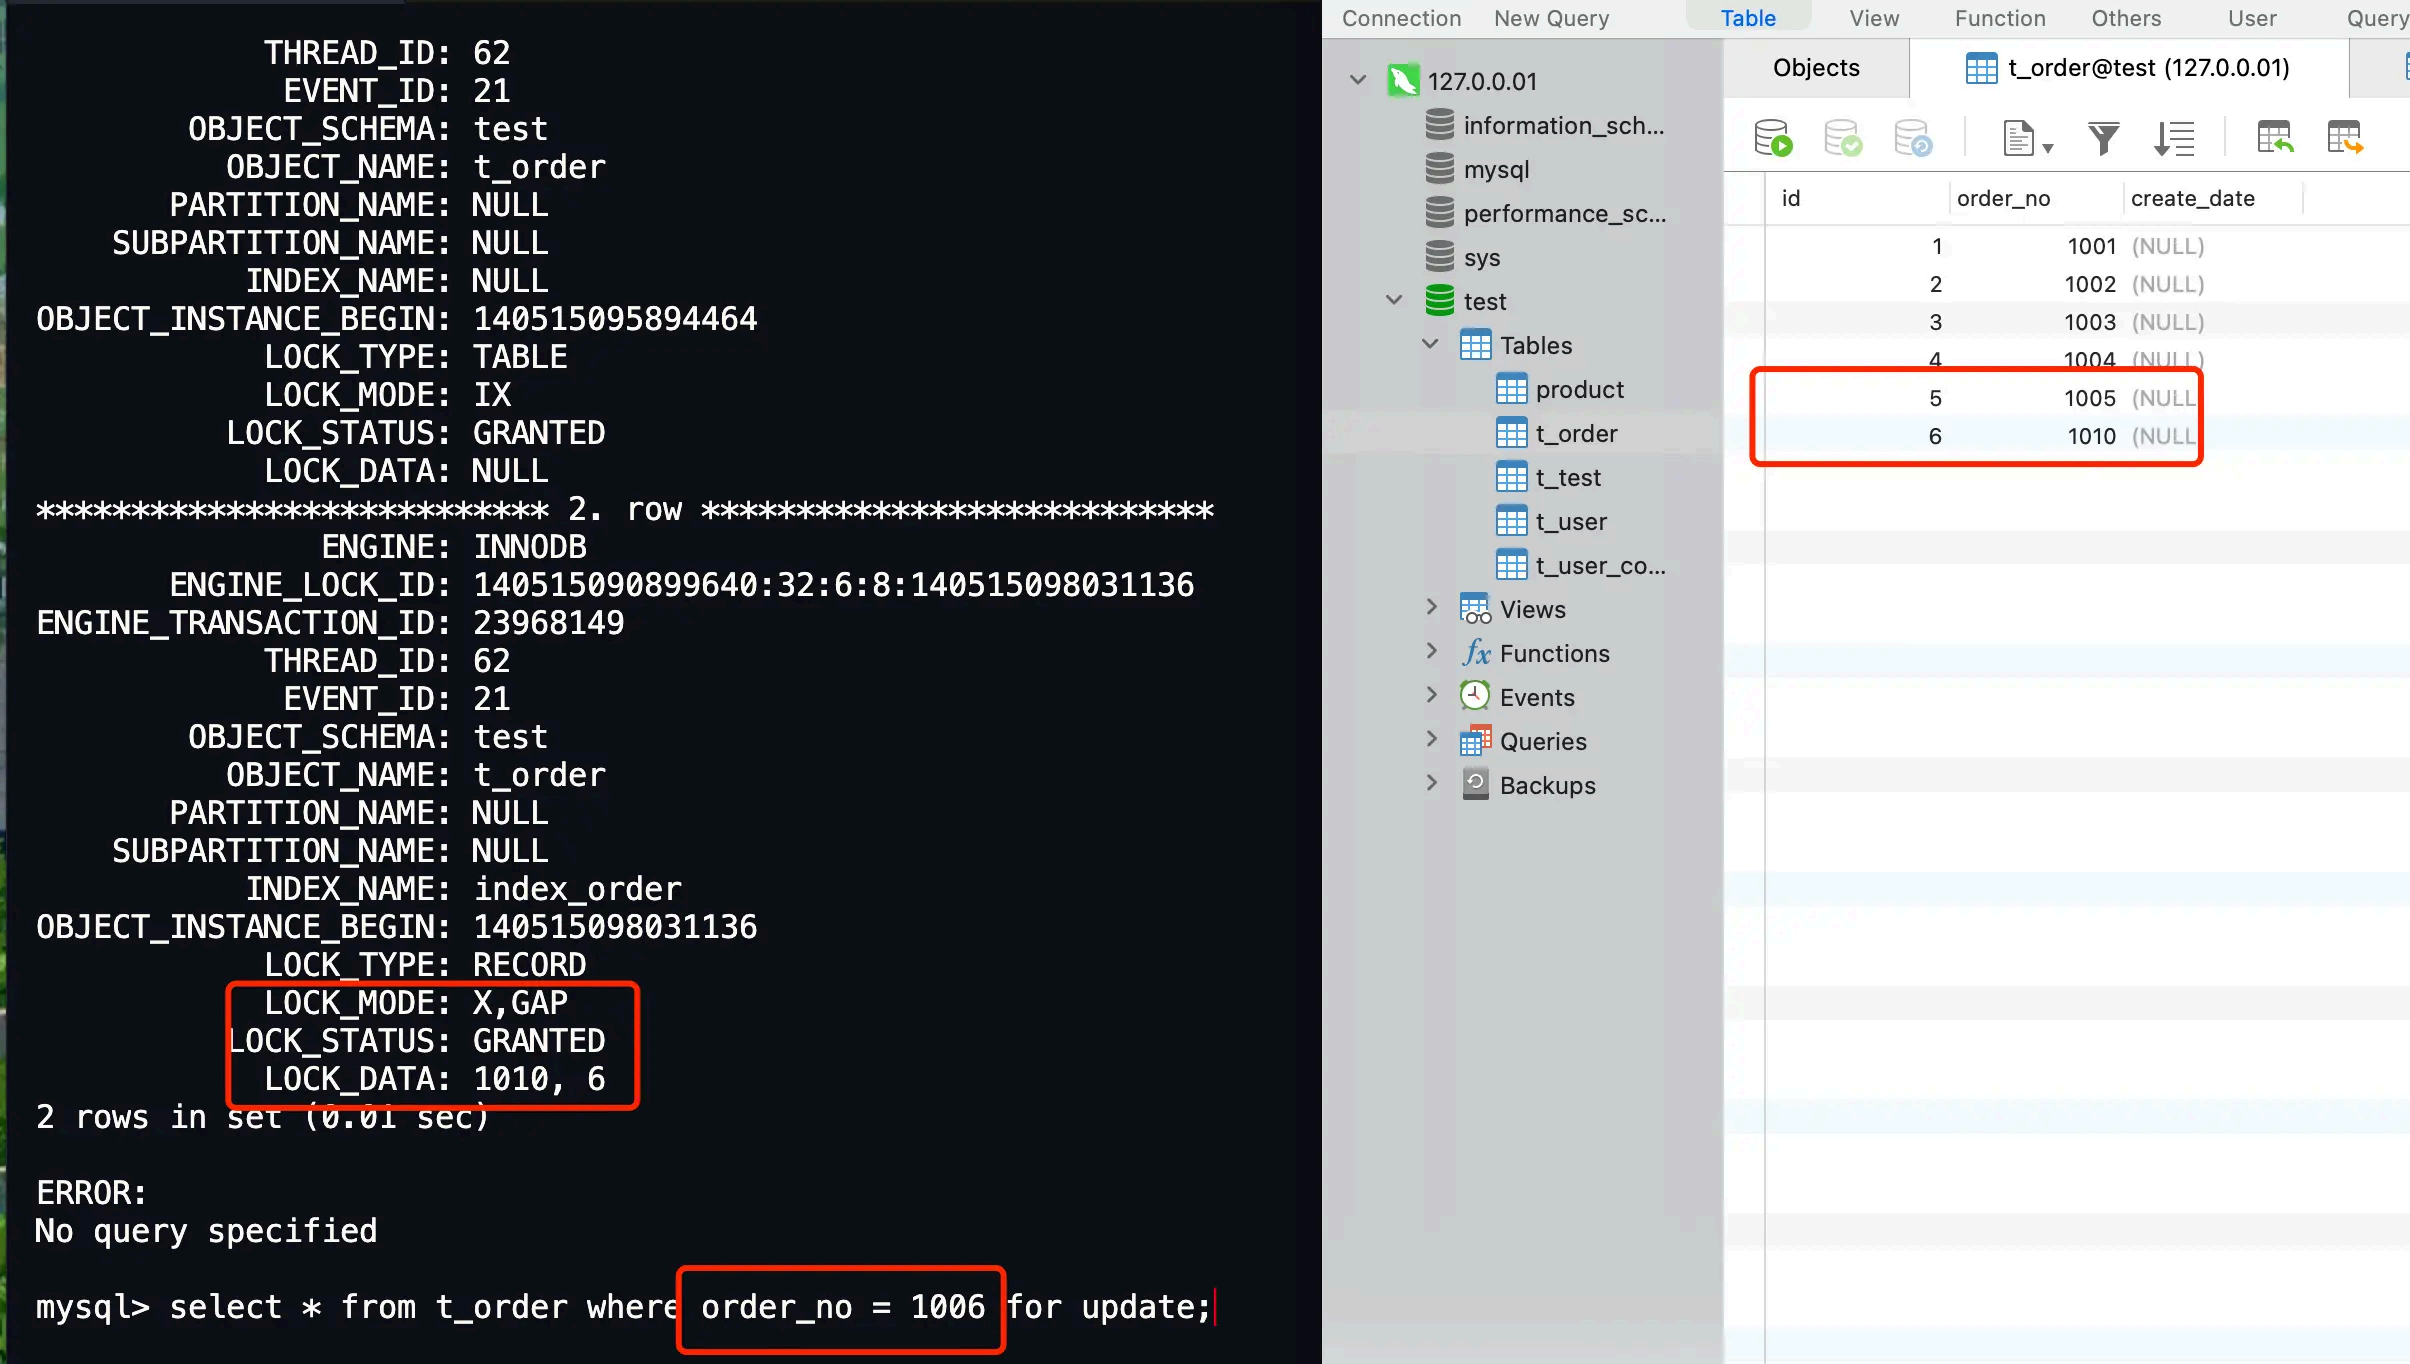
Task: Open the filter funnel tool
Action: (x=2103, y=138)
